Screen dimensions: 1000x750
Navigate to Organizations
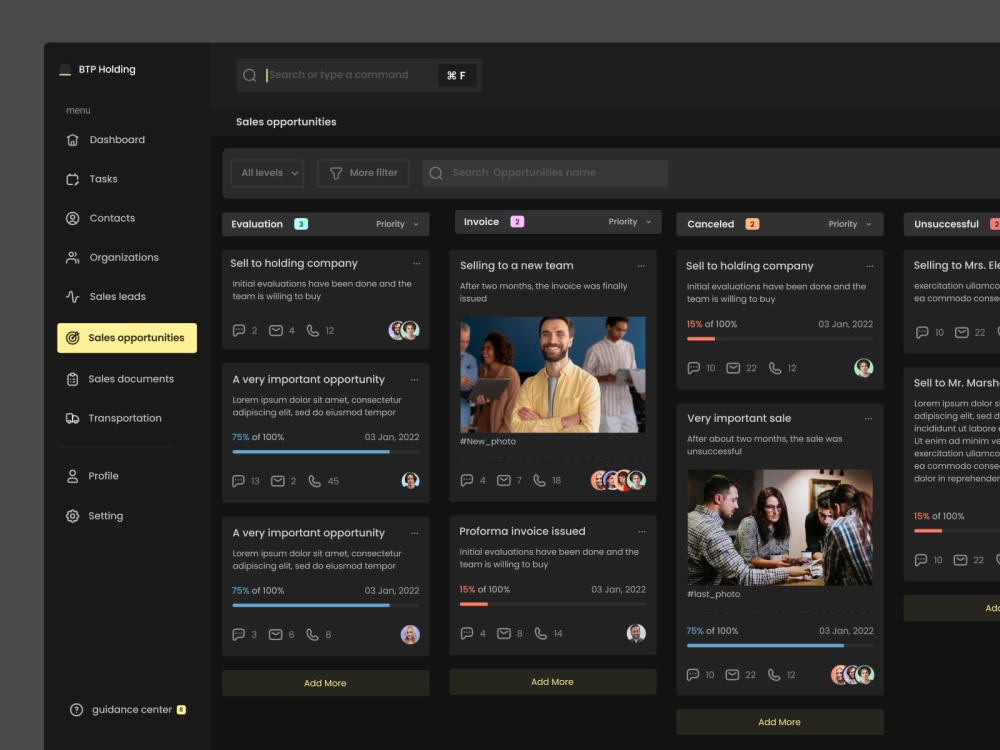point(112,258)
